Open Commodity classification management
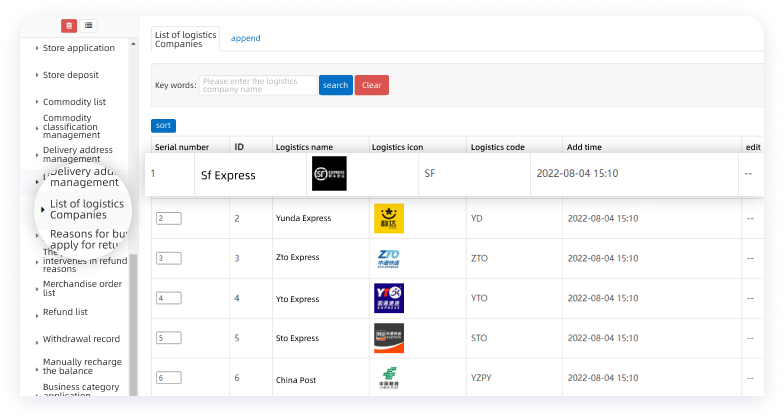Image resolution: width=784 pixels, height=420 pixels. coord(72,126)
